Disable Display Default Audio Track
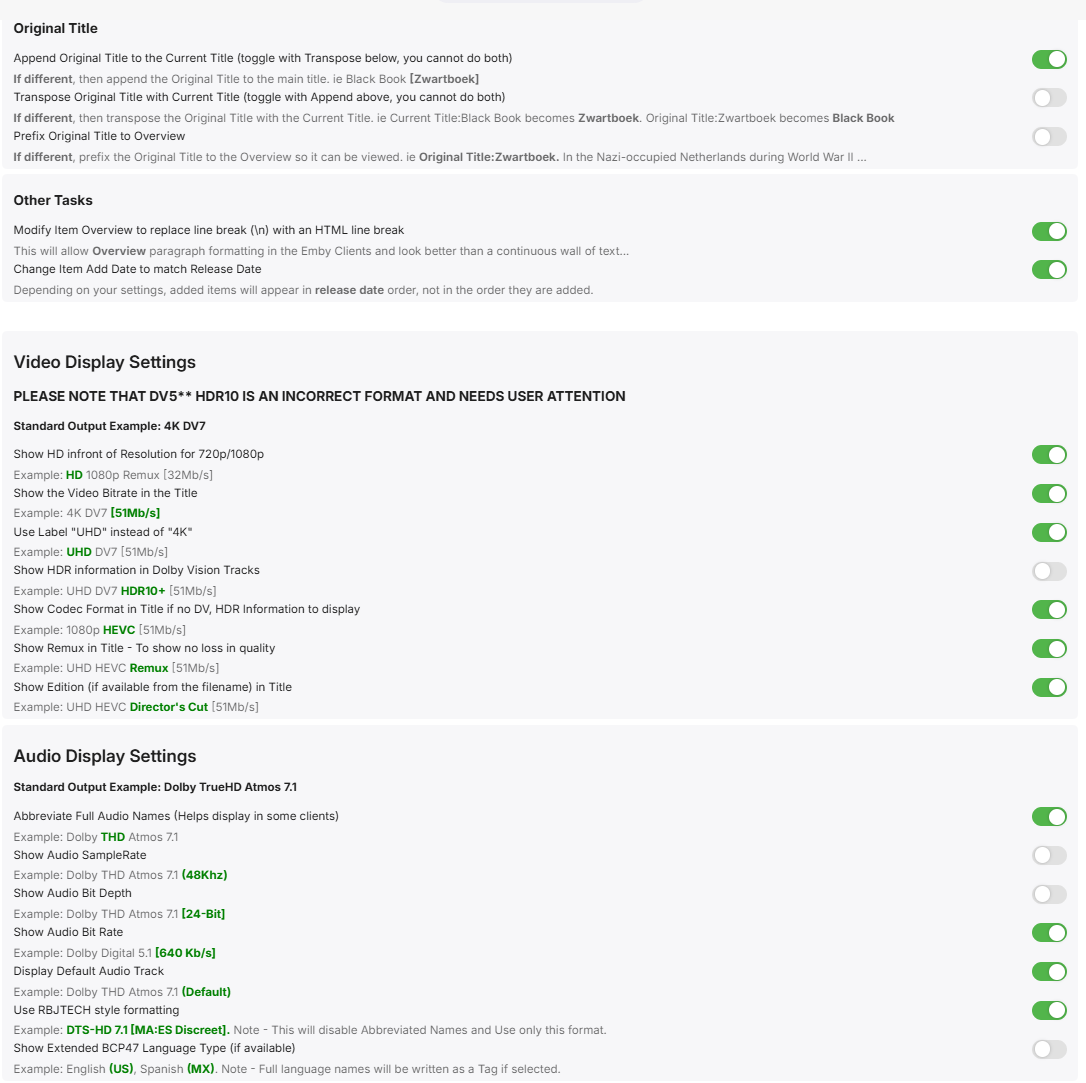1086x1083 pixels. pos(1049,972)
